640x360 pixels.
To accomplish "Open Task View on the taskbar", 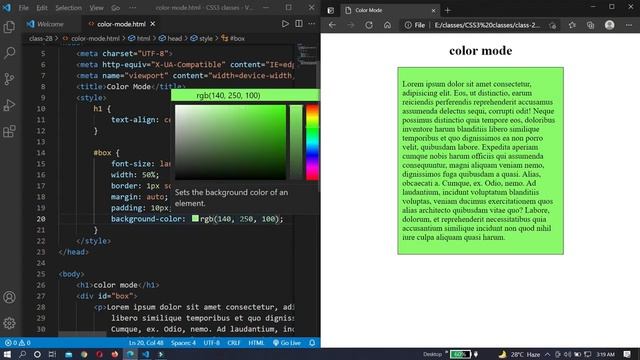I will [52, 354].
